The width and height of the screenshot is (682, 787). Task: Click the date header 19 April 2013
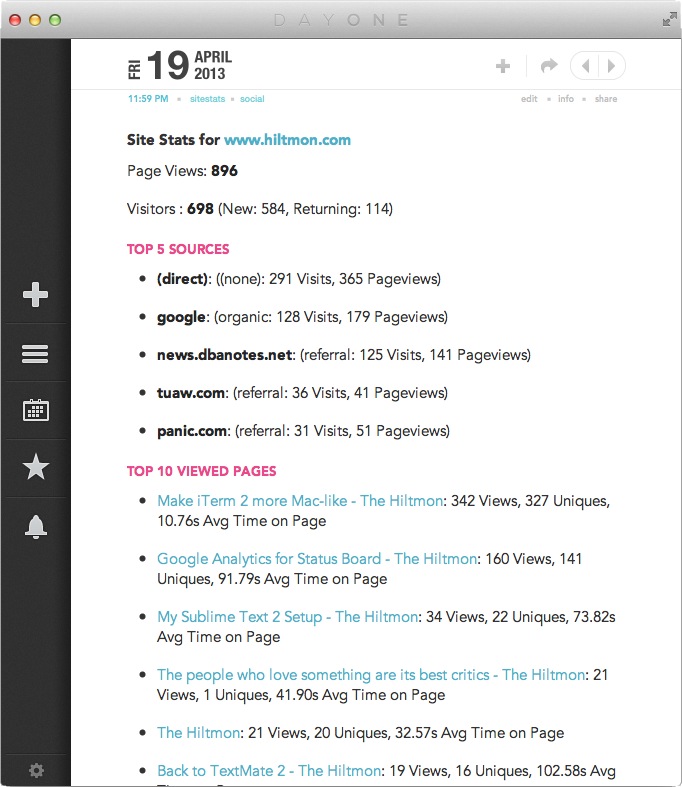pos(180,65)
